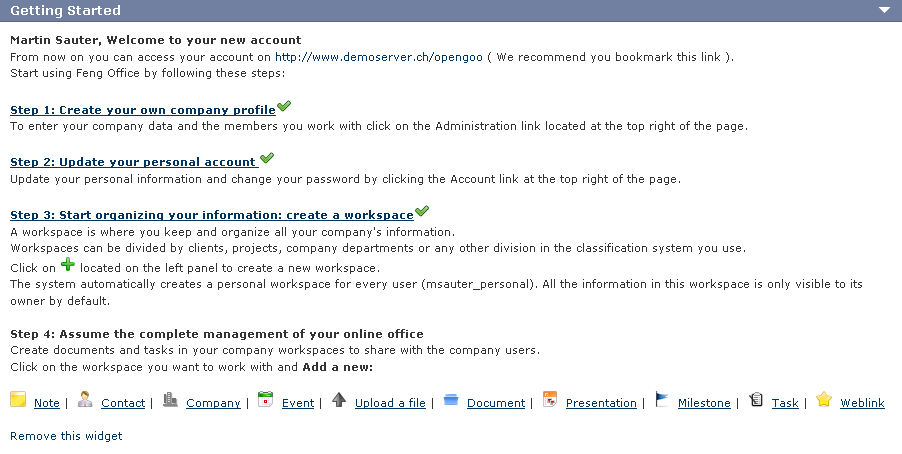Click the Company building icon
Screen dimensions: 902x454
tap(170, 399)
